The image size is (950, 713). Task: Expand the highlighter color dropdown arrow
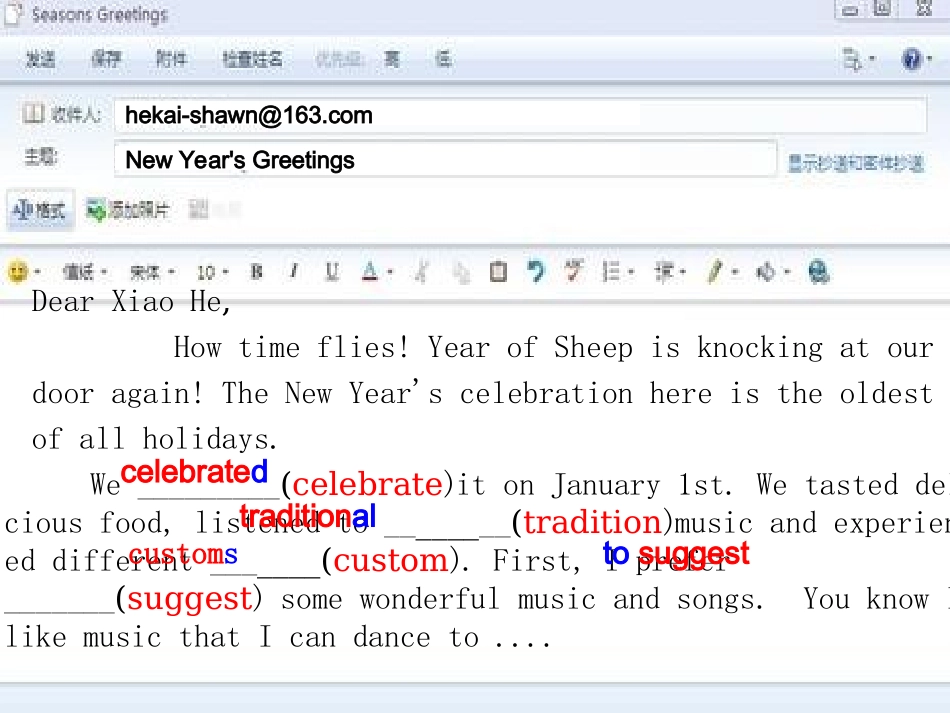tap(735, 272)
